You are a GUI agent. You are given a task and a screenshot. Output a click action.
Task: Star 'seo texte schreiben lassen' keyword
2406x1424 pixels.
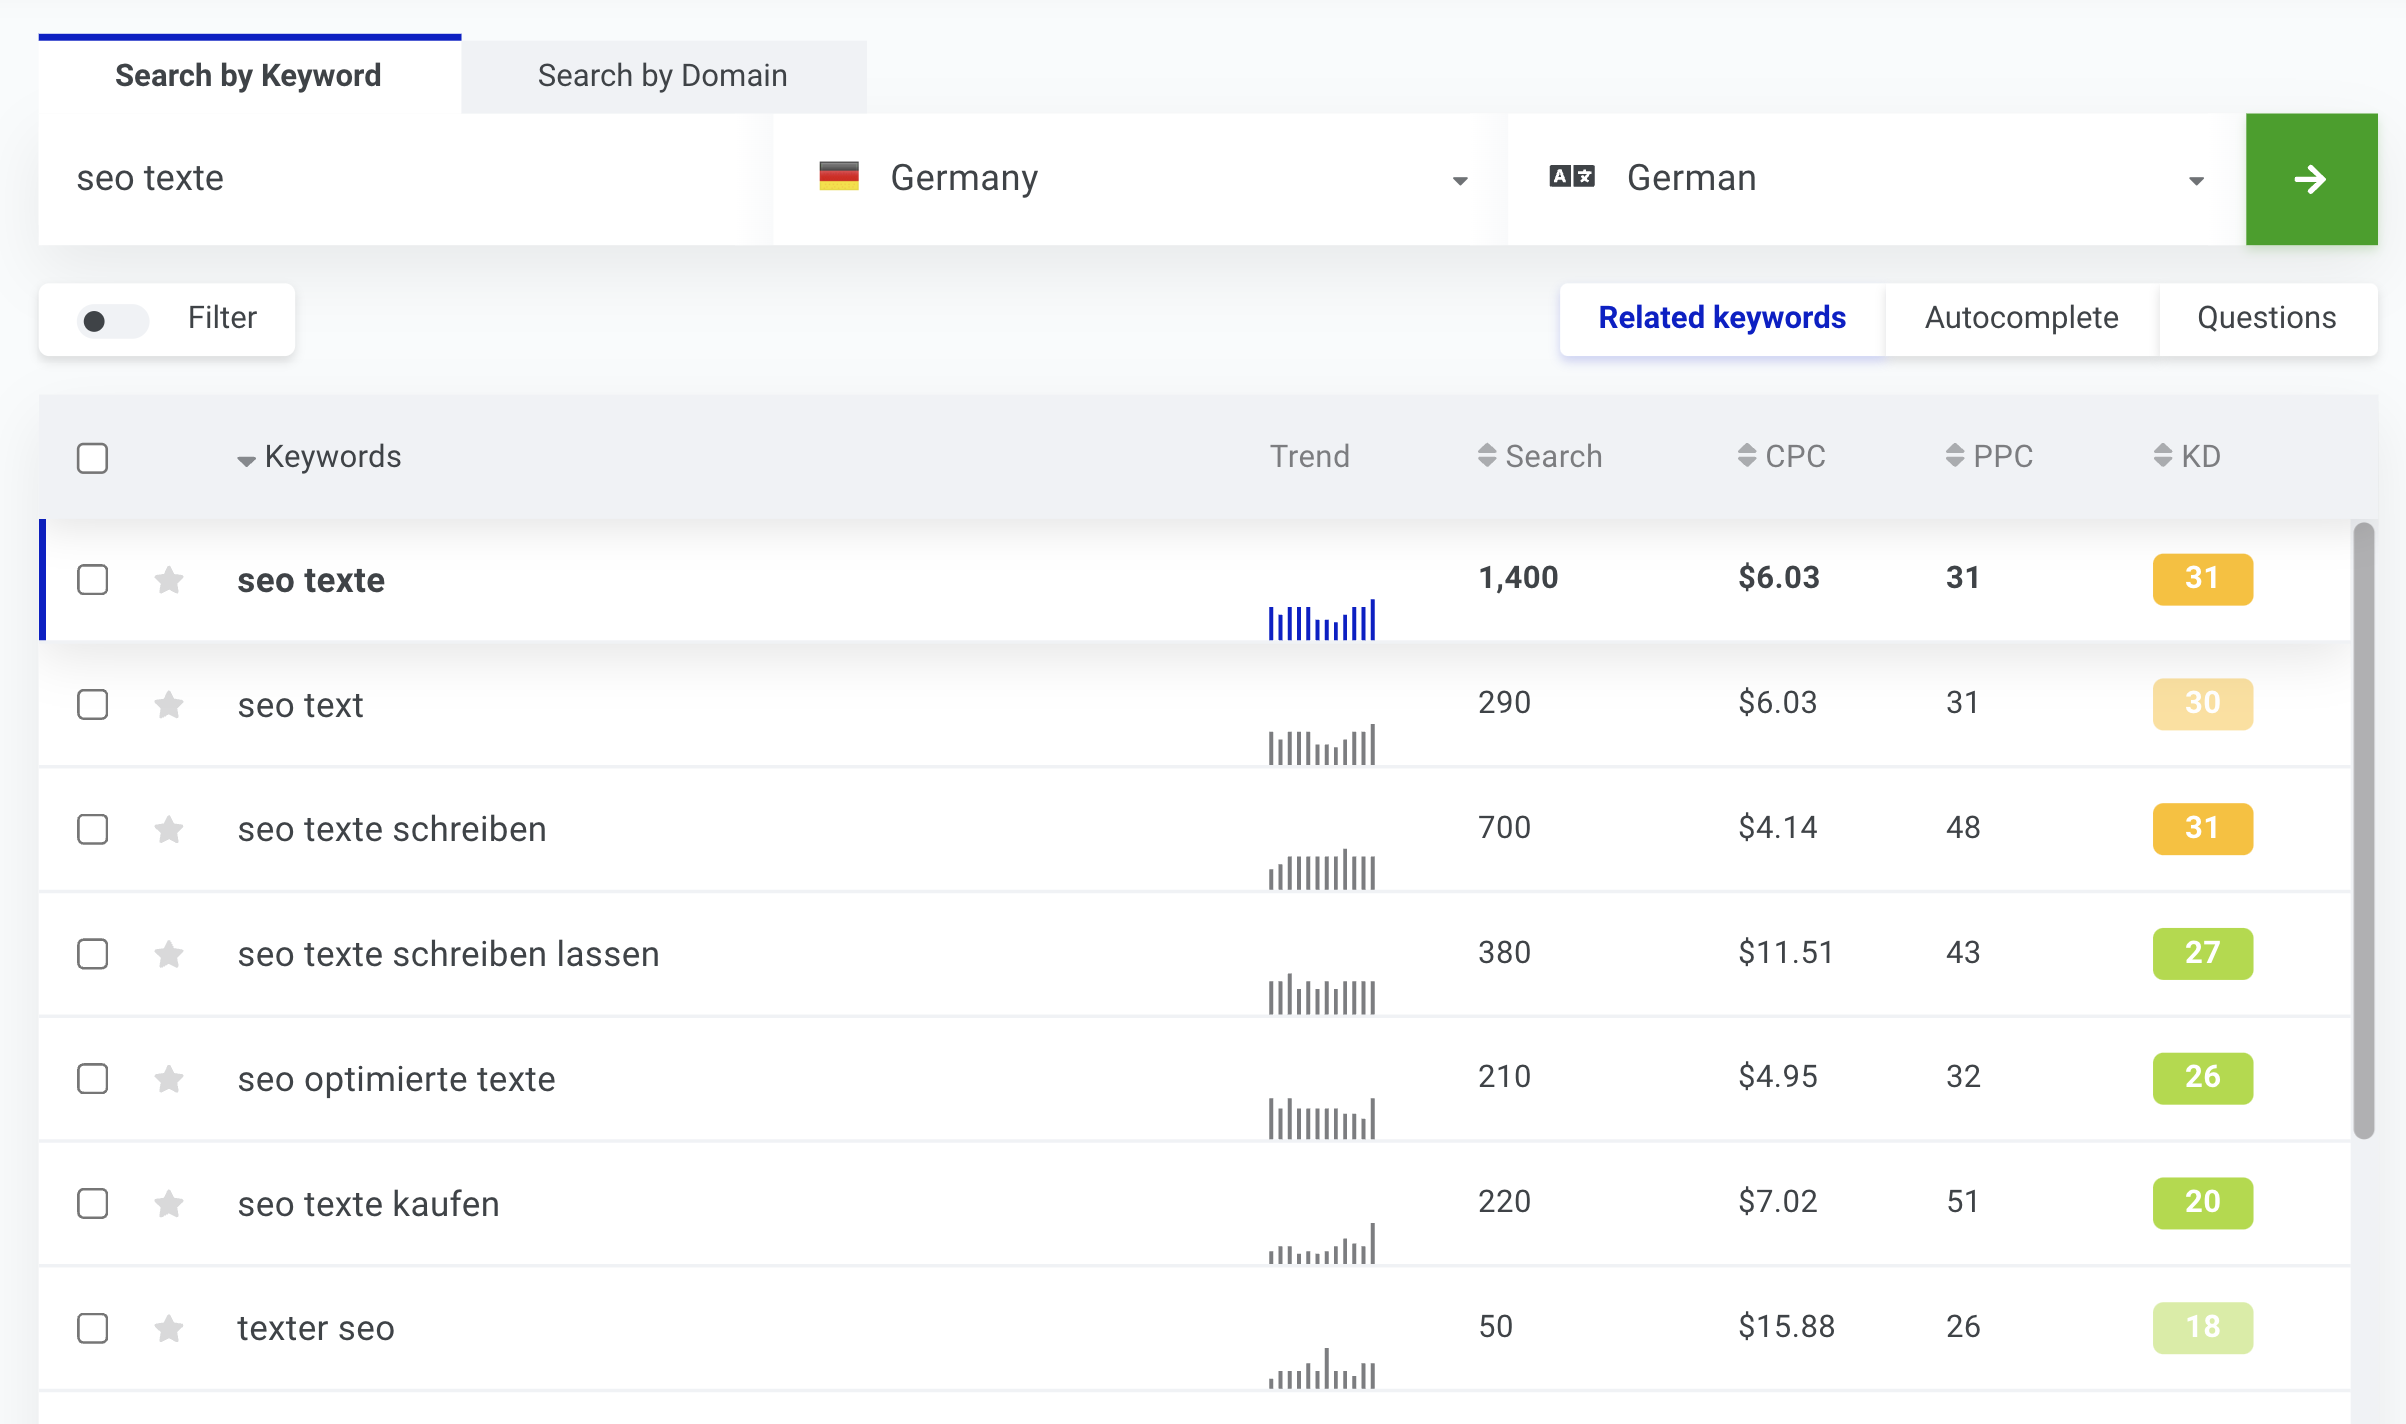tap(169, 954)
